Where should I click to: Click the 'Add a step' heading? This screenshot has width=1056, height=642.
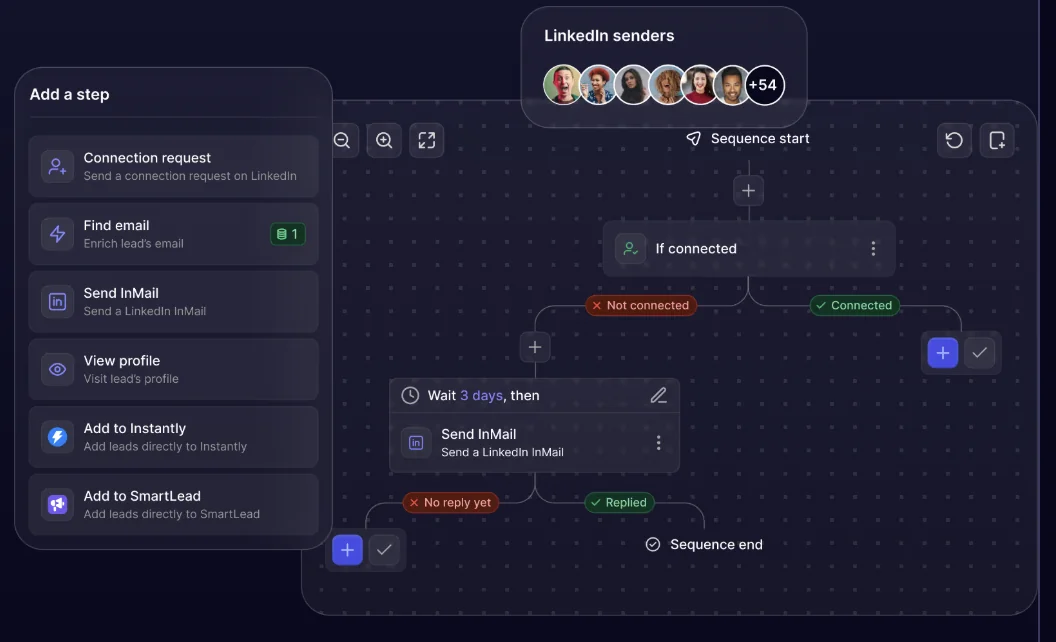tap(69, 94)
